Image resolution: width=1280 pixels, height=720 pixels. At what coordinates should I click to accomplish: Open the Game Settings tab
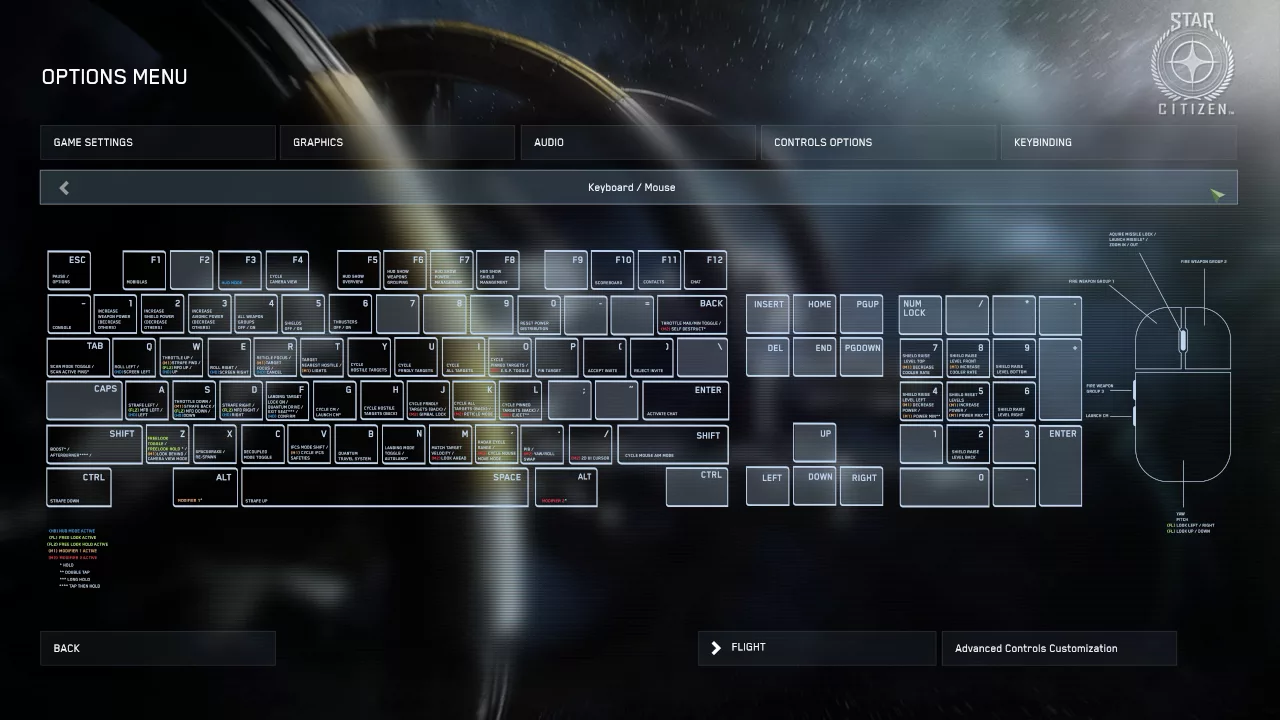coord(157,142)
